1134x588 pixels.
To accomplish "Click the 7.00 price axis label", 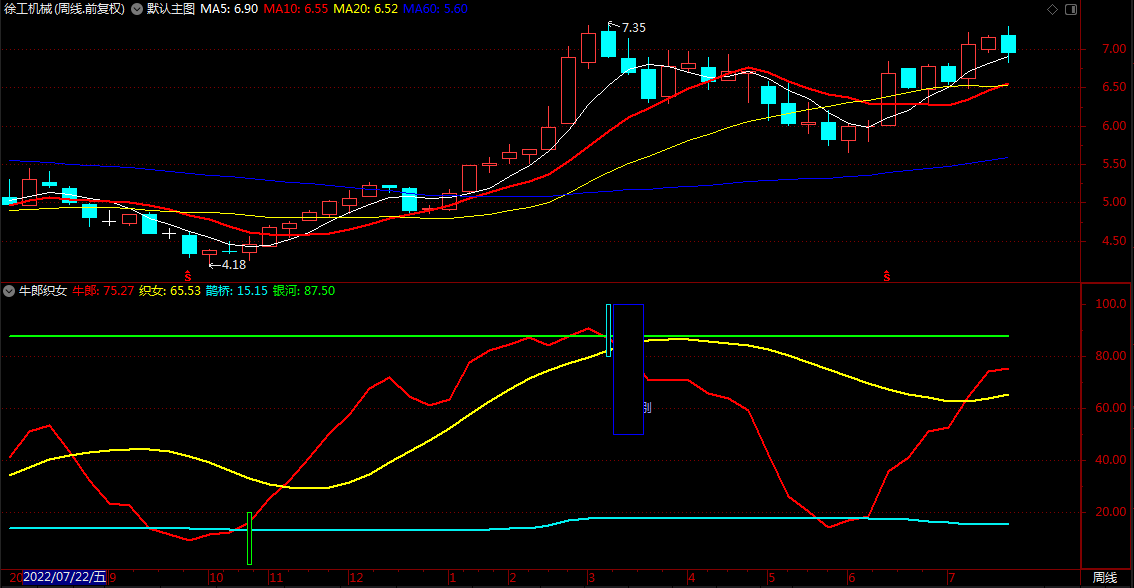I will (x=1114, y=49).
